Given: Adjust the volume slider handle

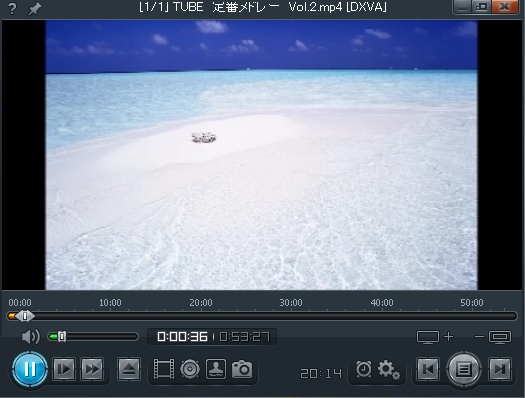Looking at the screenshot, I should click(62, 336).
